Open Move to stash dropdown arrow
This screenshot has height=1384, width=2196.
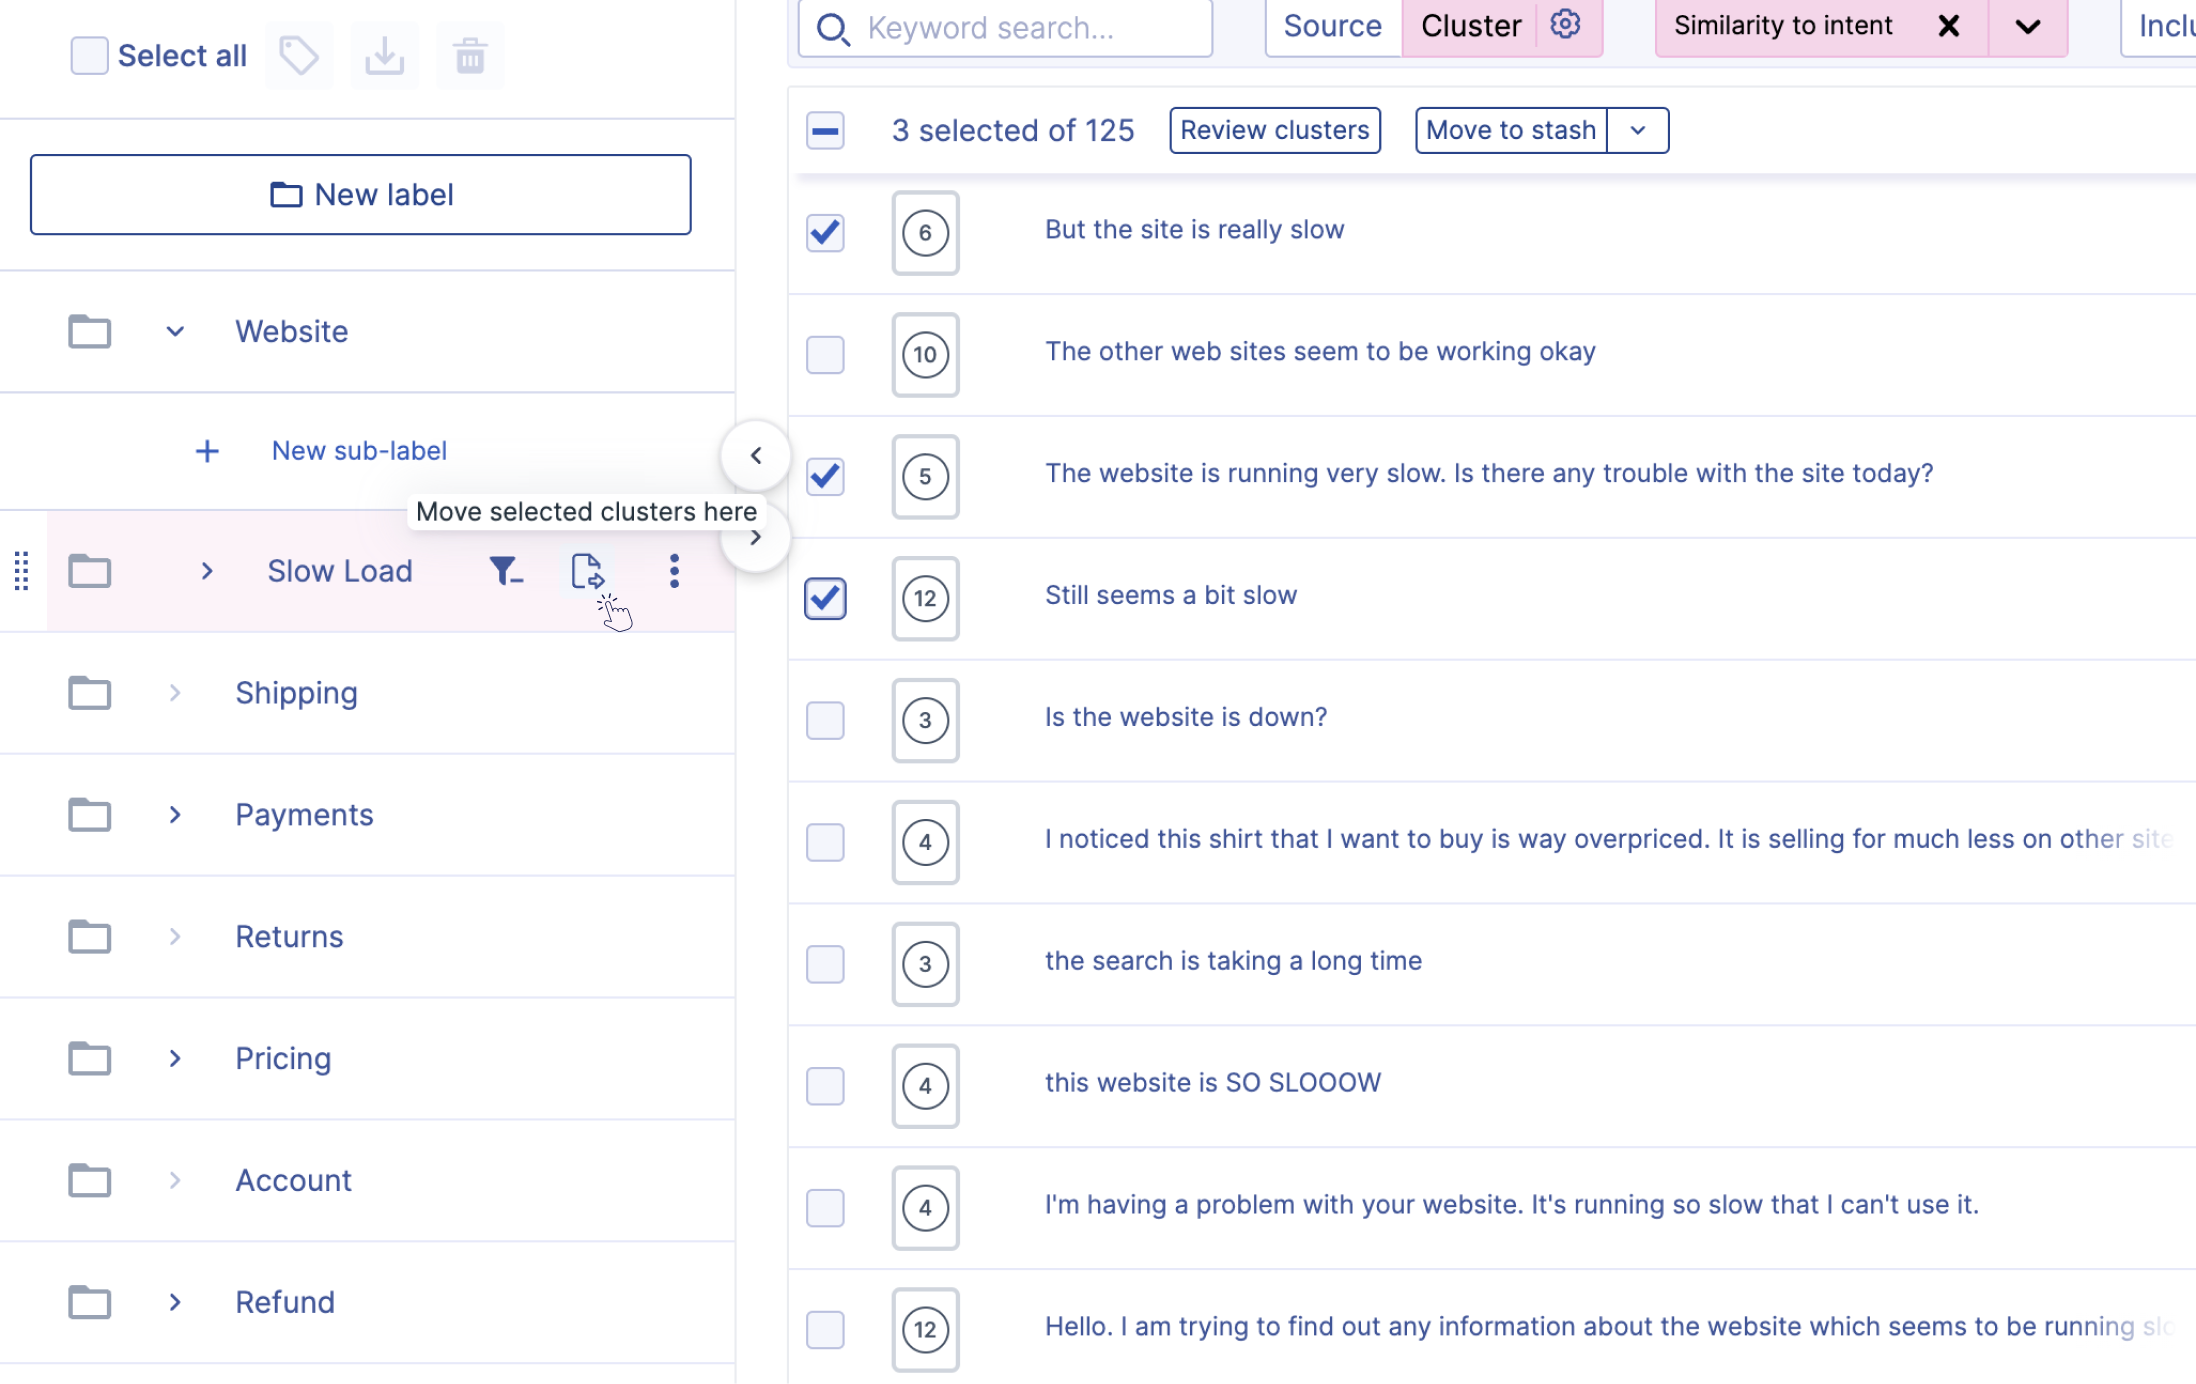point(1638,130)
